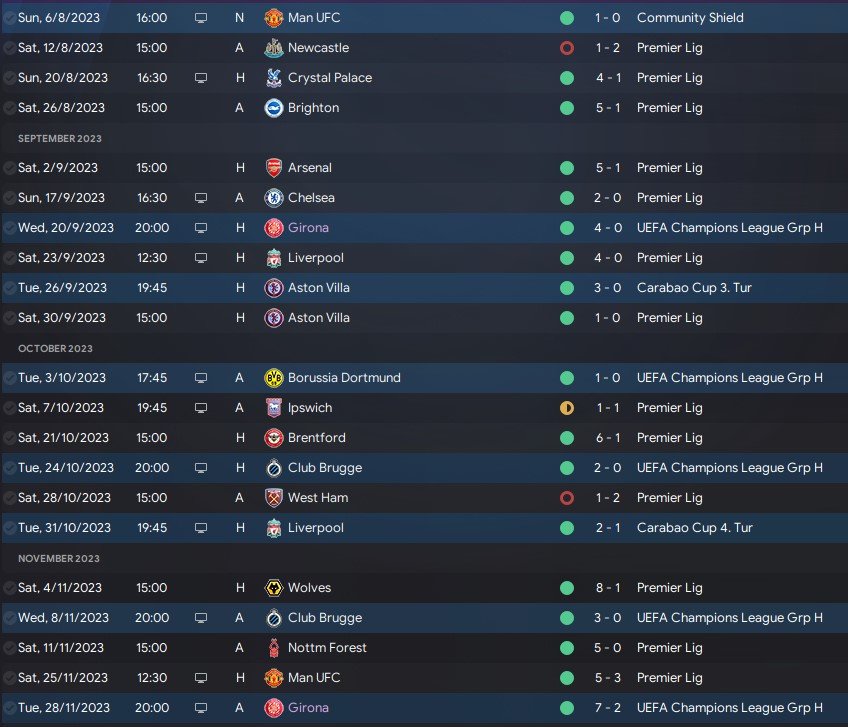The height and width of the screenshot is (727, 848).
Task: Open the Girona team link on 28/11/2023
Action: point(308,708)
